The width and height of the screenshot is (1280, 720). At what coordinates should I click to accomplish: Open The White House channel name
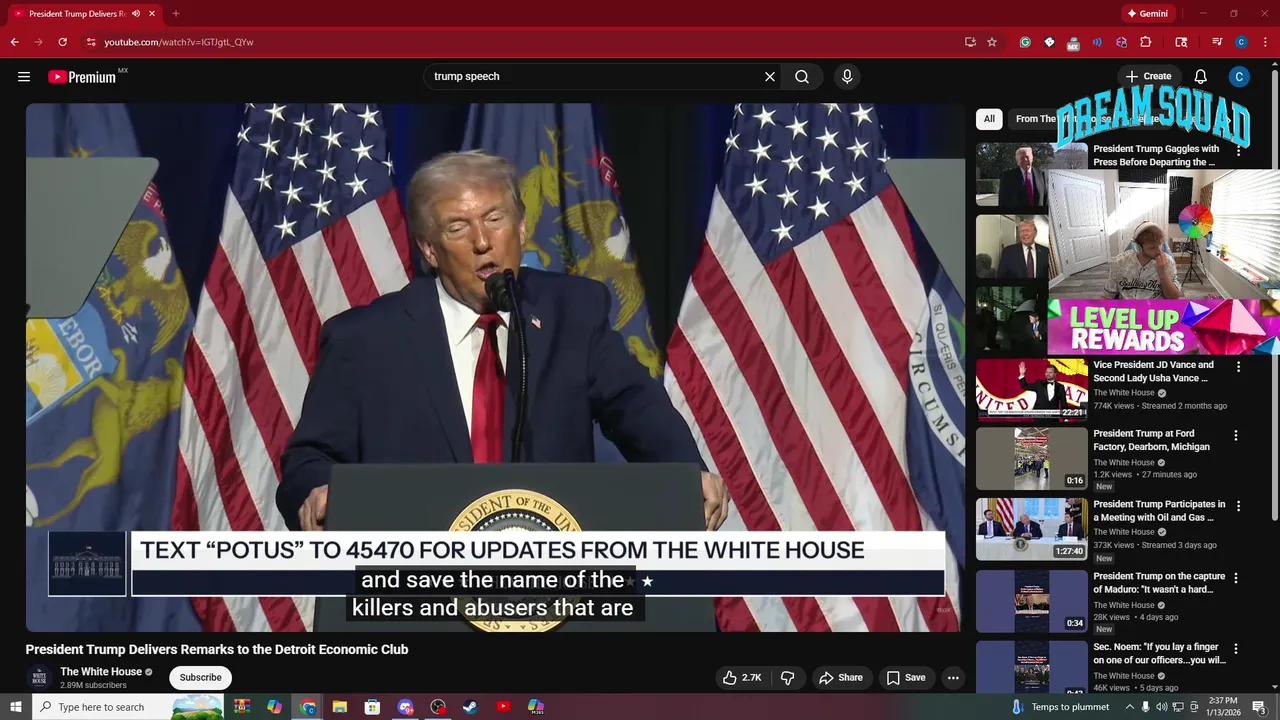click(x=101, y=672)
